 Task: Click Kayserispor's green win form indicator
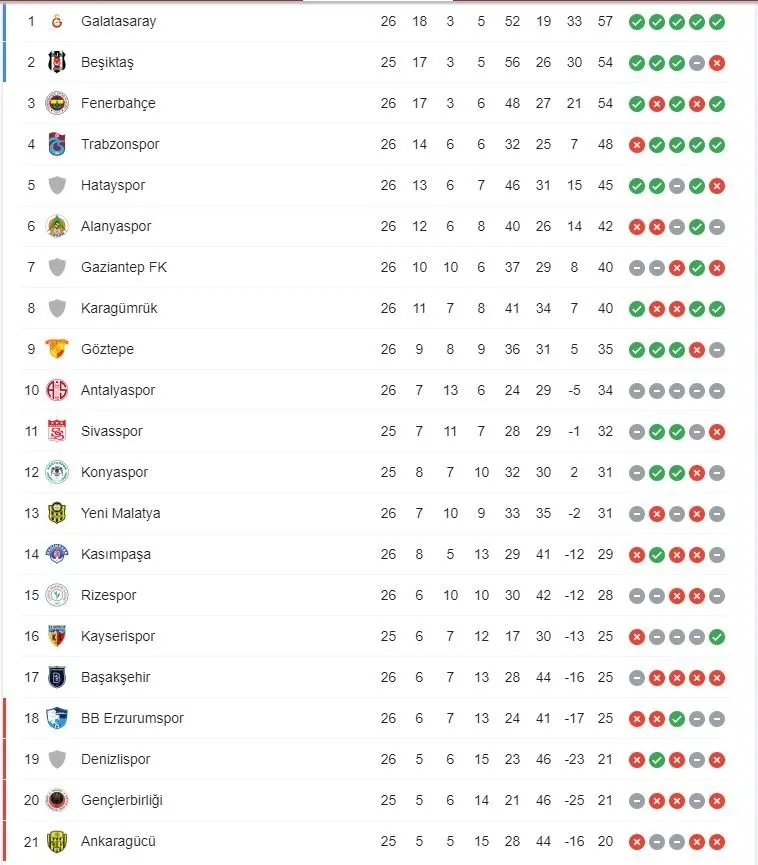click(717, 636)
